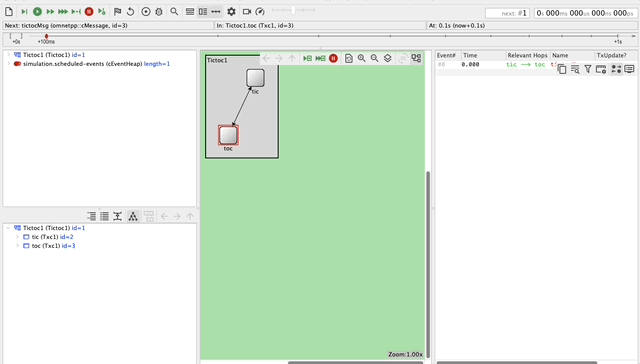Click the tic module in network canvas

tap(255, 78)
